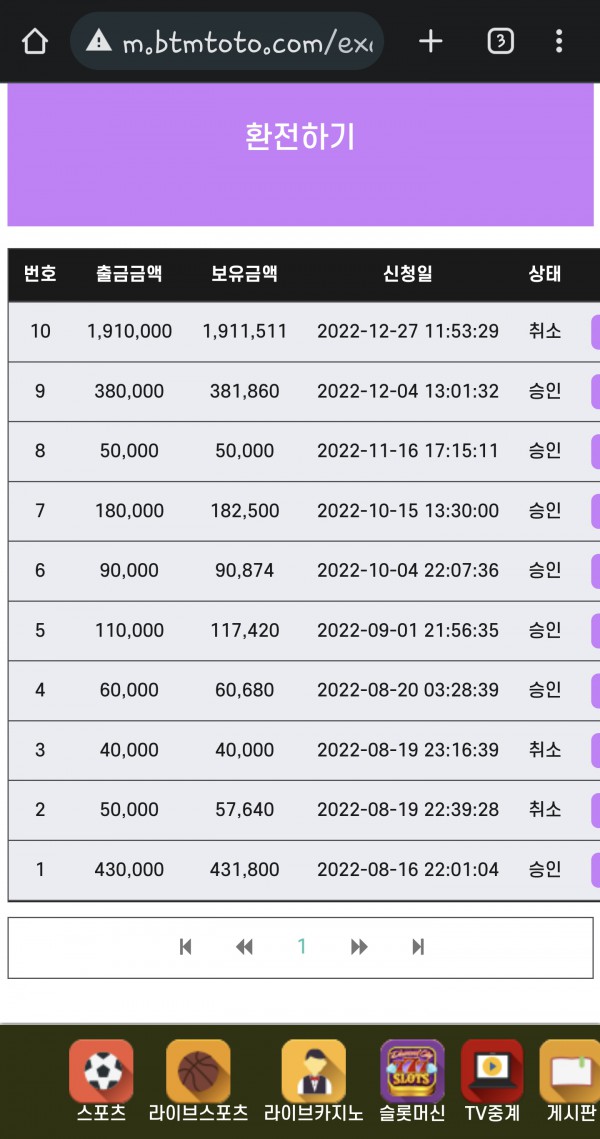Go to the first page of results
600x1139 pixels.
pyautogui.click(x=185, y=947)
